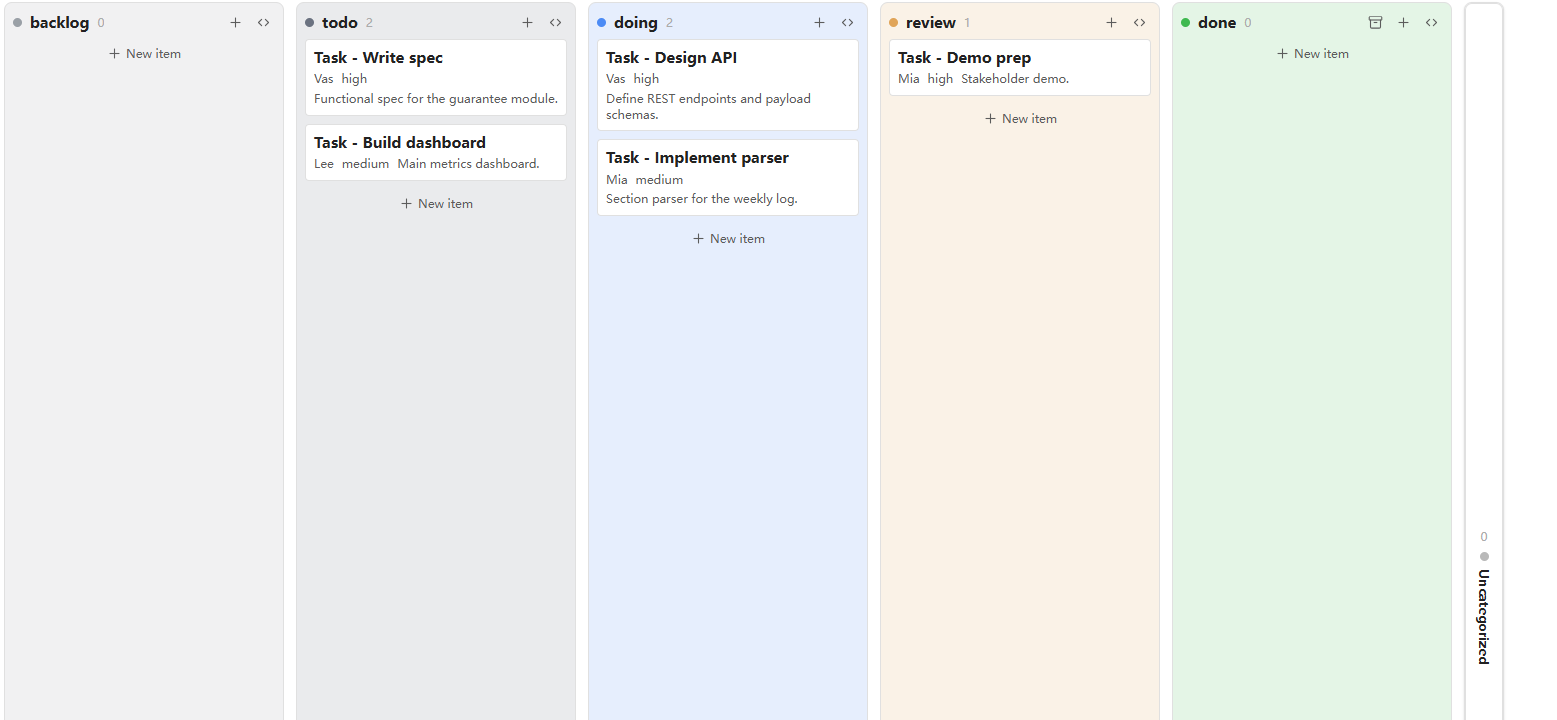
Task: Click the item count next to todo
Action: (x=369, y=23)
